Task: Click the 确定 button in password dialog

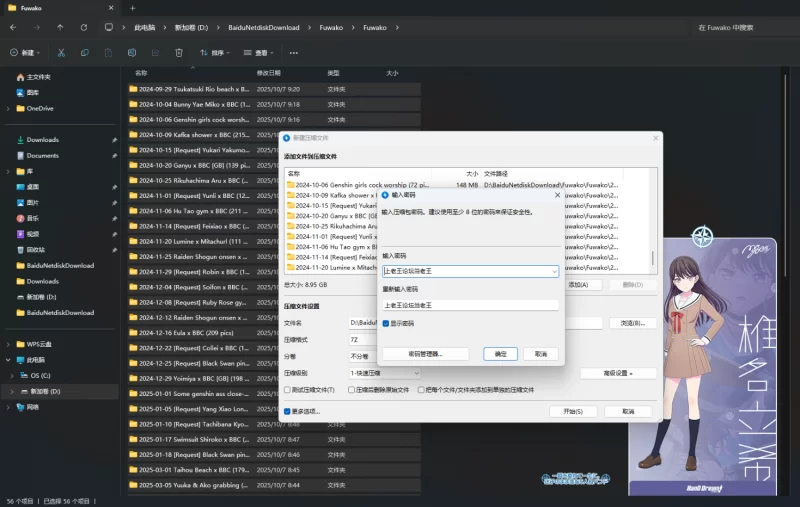Action: [500, 353]
